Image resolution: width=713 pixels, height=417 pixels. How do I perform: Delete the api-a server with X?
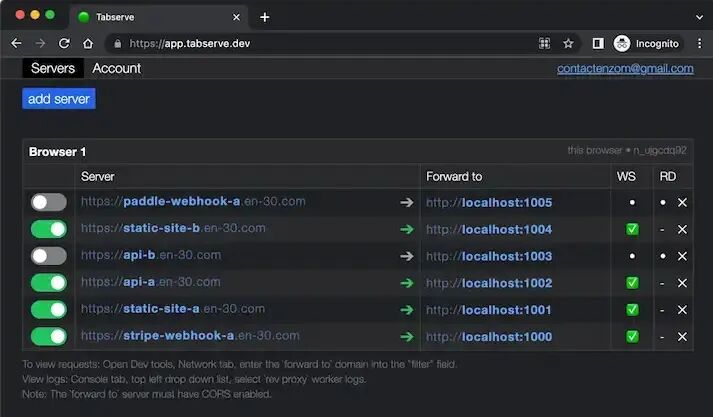682,283
